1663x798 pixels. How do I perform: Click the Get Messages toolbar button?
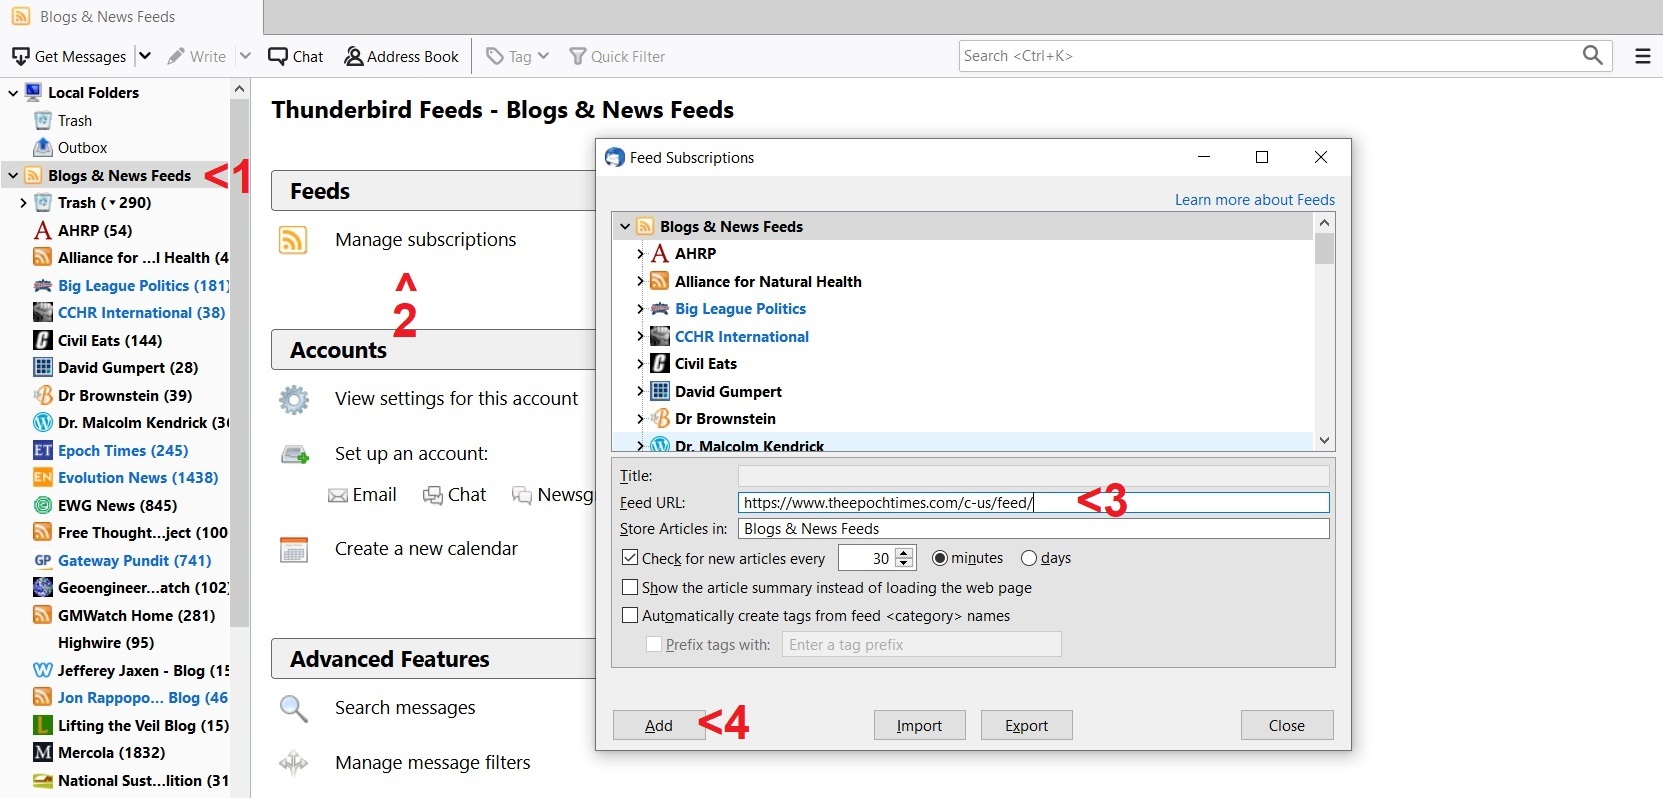69,56
